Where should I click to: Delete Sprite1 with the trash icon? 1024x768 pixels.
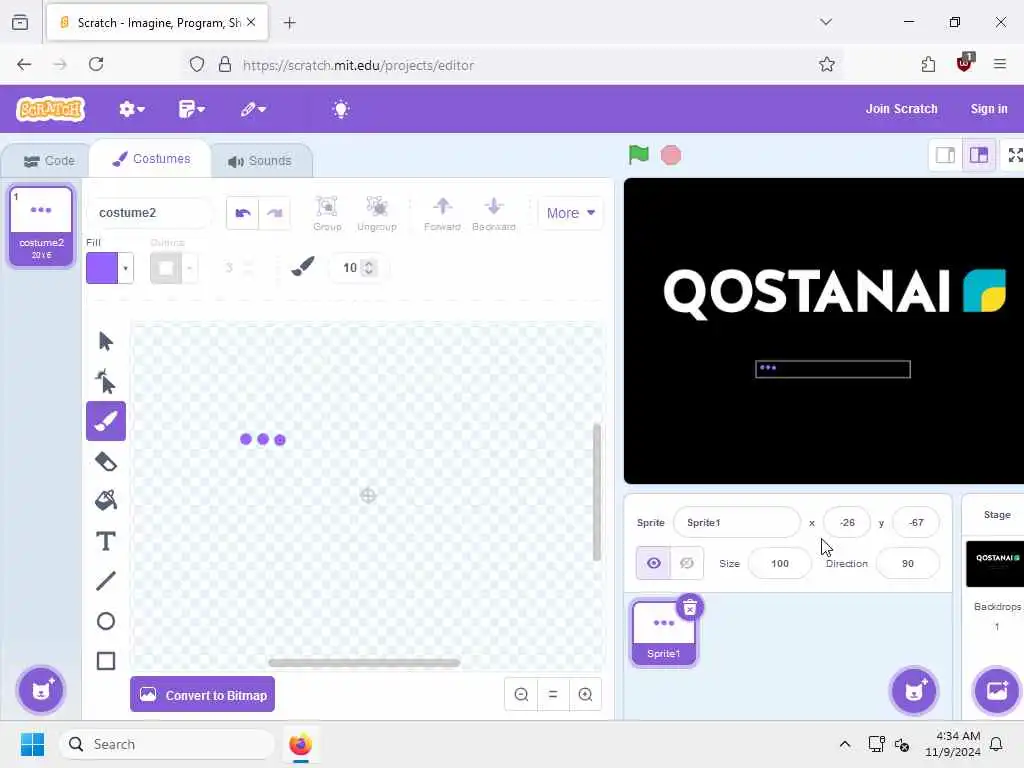click(x=690, y=608)
